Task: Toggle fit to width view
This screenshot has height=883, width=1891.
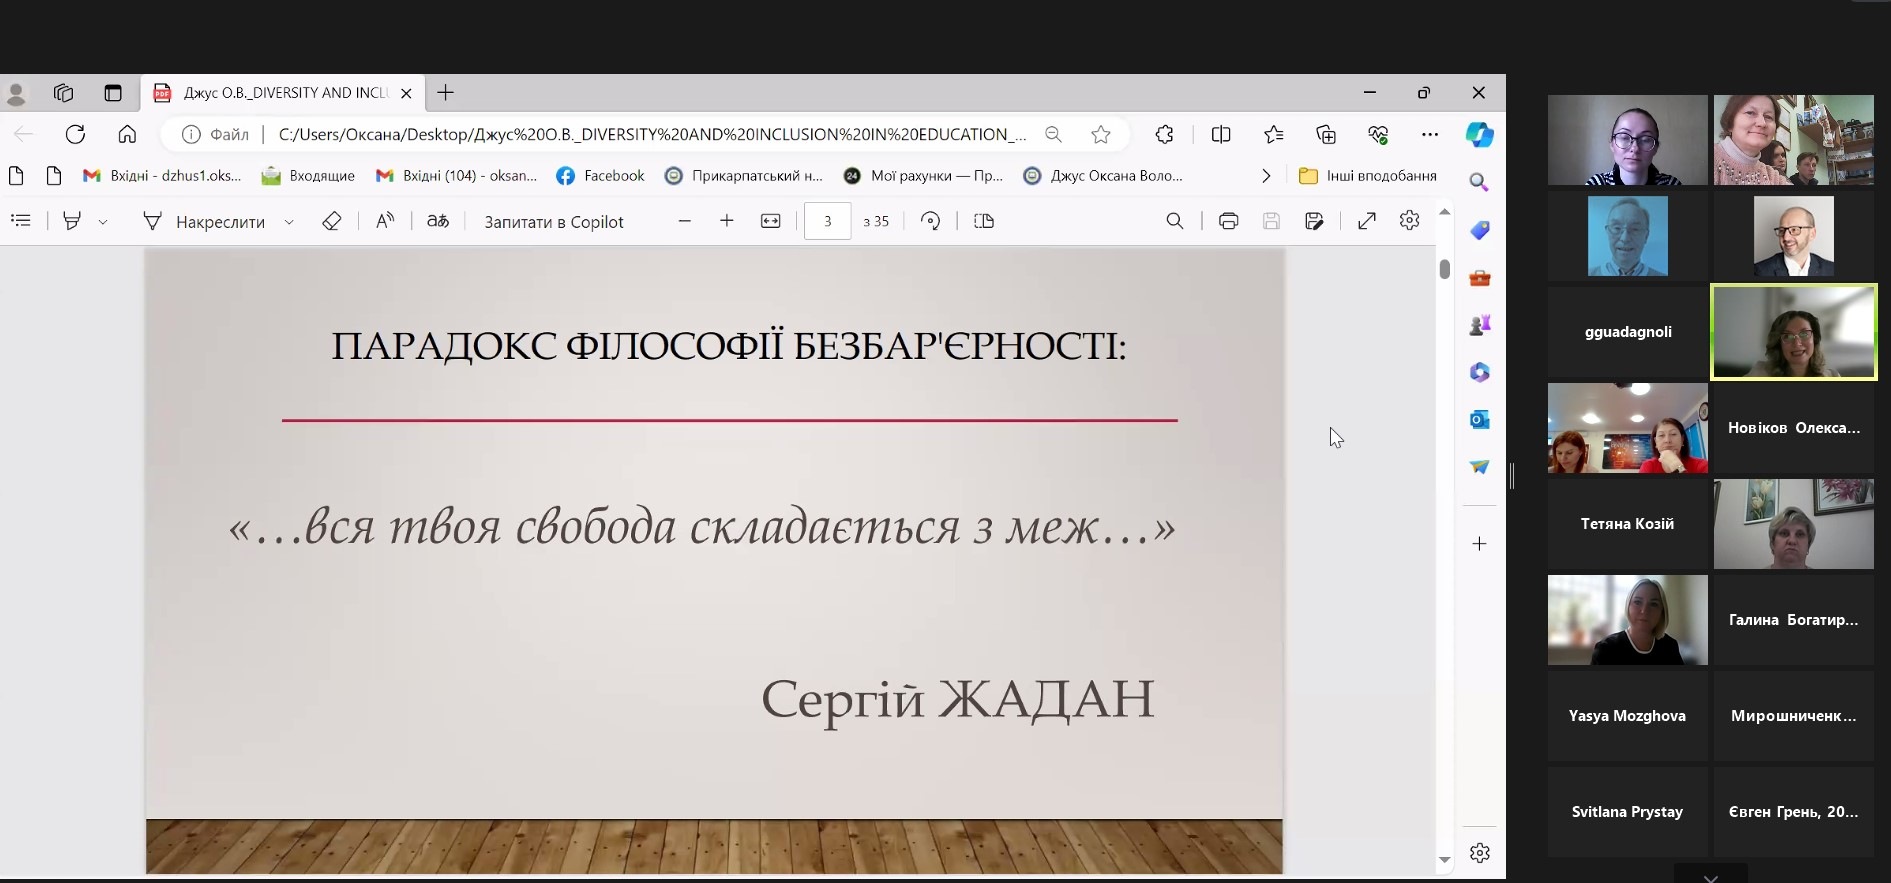Action: (x=770, y=221)
